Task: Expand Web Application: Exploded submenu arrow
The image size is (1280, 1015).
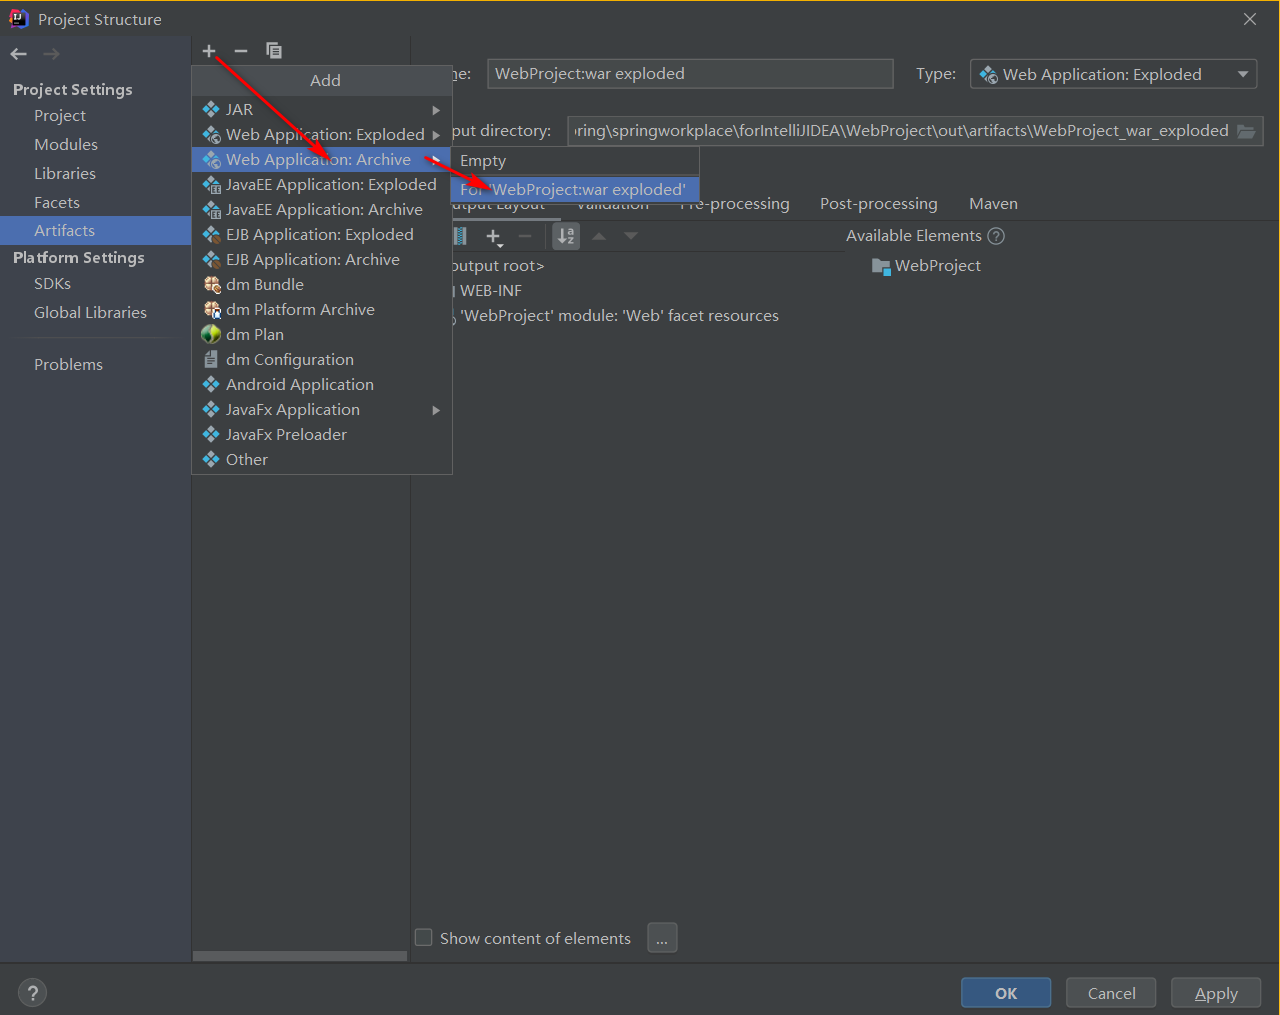Action: coord(436,135)
